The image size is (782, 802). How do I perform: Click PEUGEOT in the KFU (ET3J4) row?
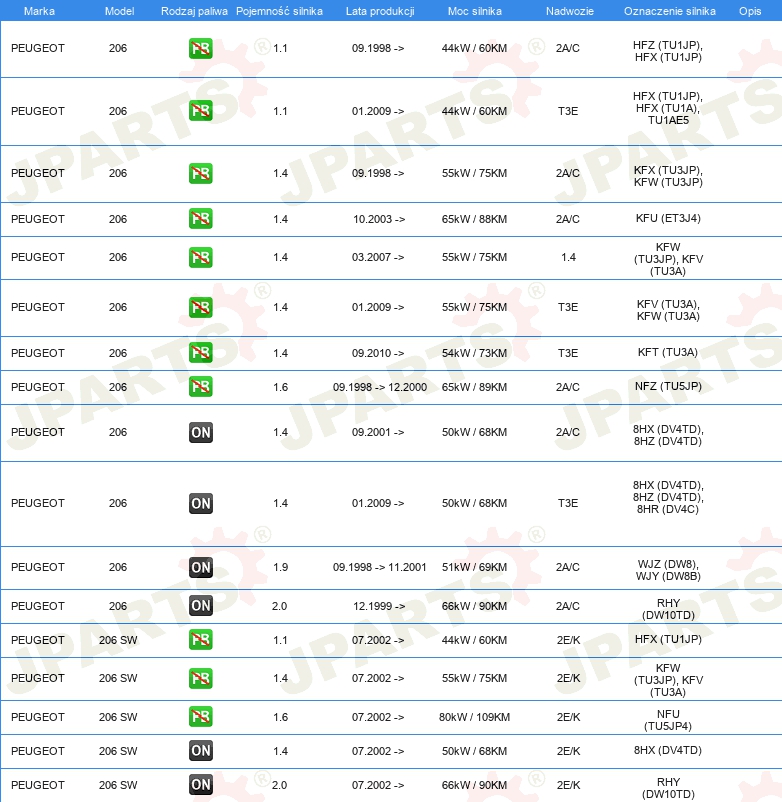point(38,219)
